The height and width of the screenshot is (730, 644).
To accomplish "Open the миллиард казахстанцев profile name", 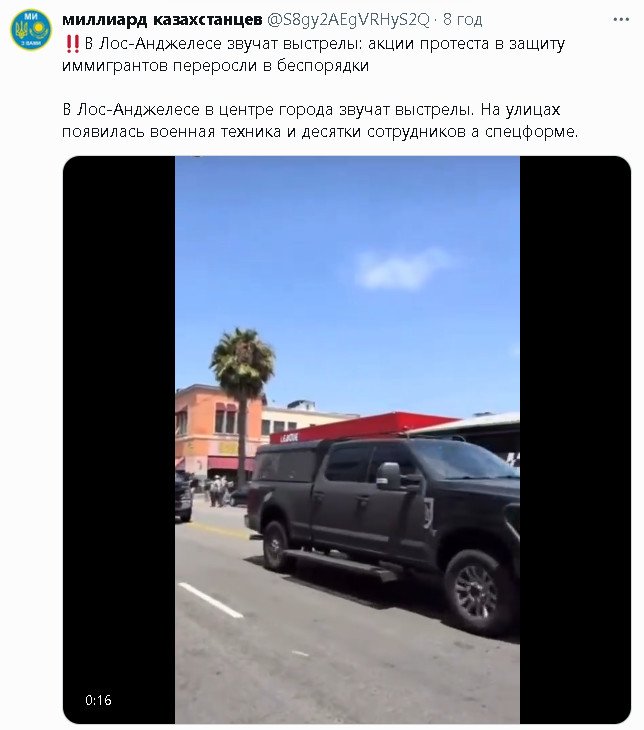I will tap(162, 20).
